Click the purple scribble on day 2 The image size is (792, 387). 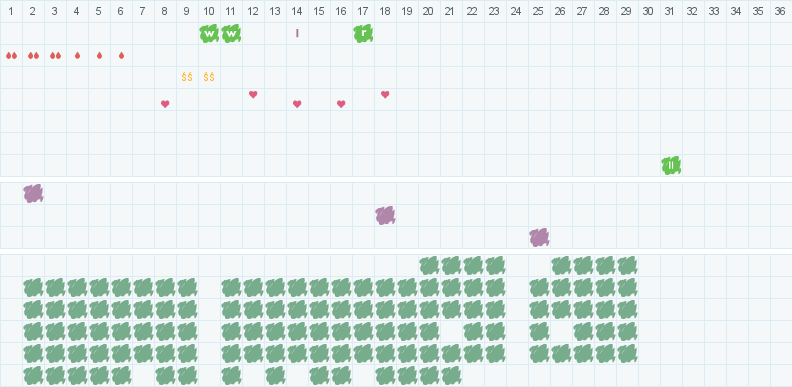[x=33, y=194]
